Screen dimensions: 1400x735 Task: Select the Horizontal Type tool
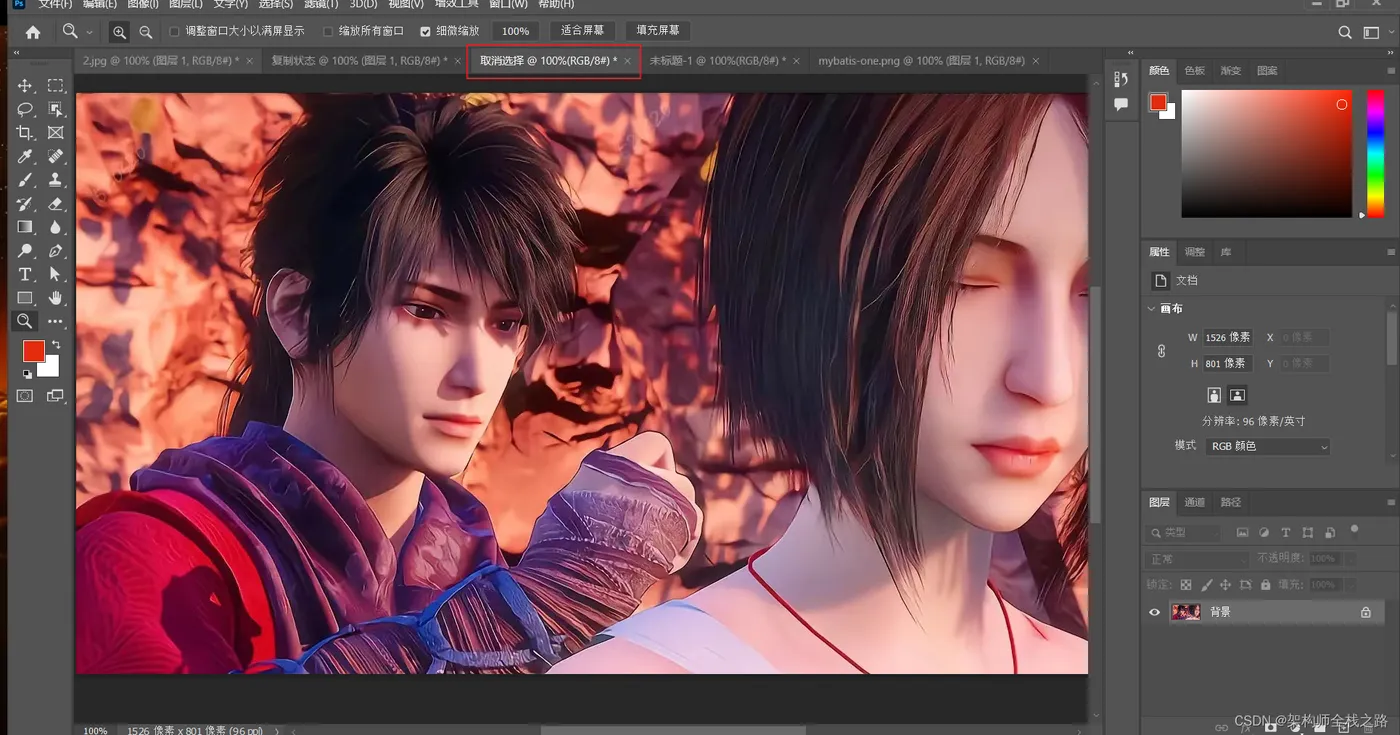pos(25,274)
